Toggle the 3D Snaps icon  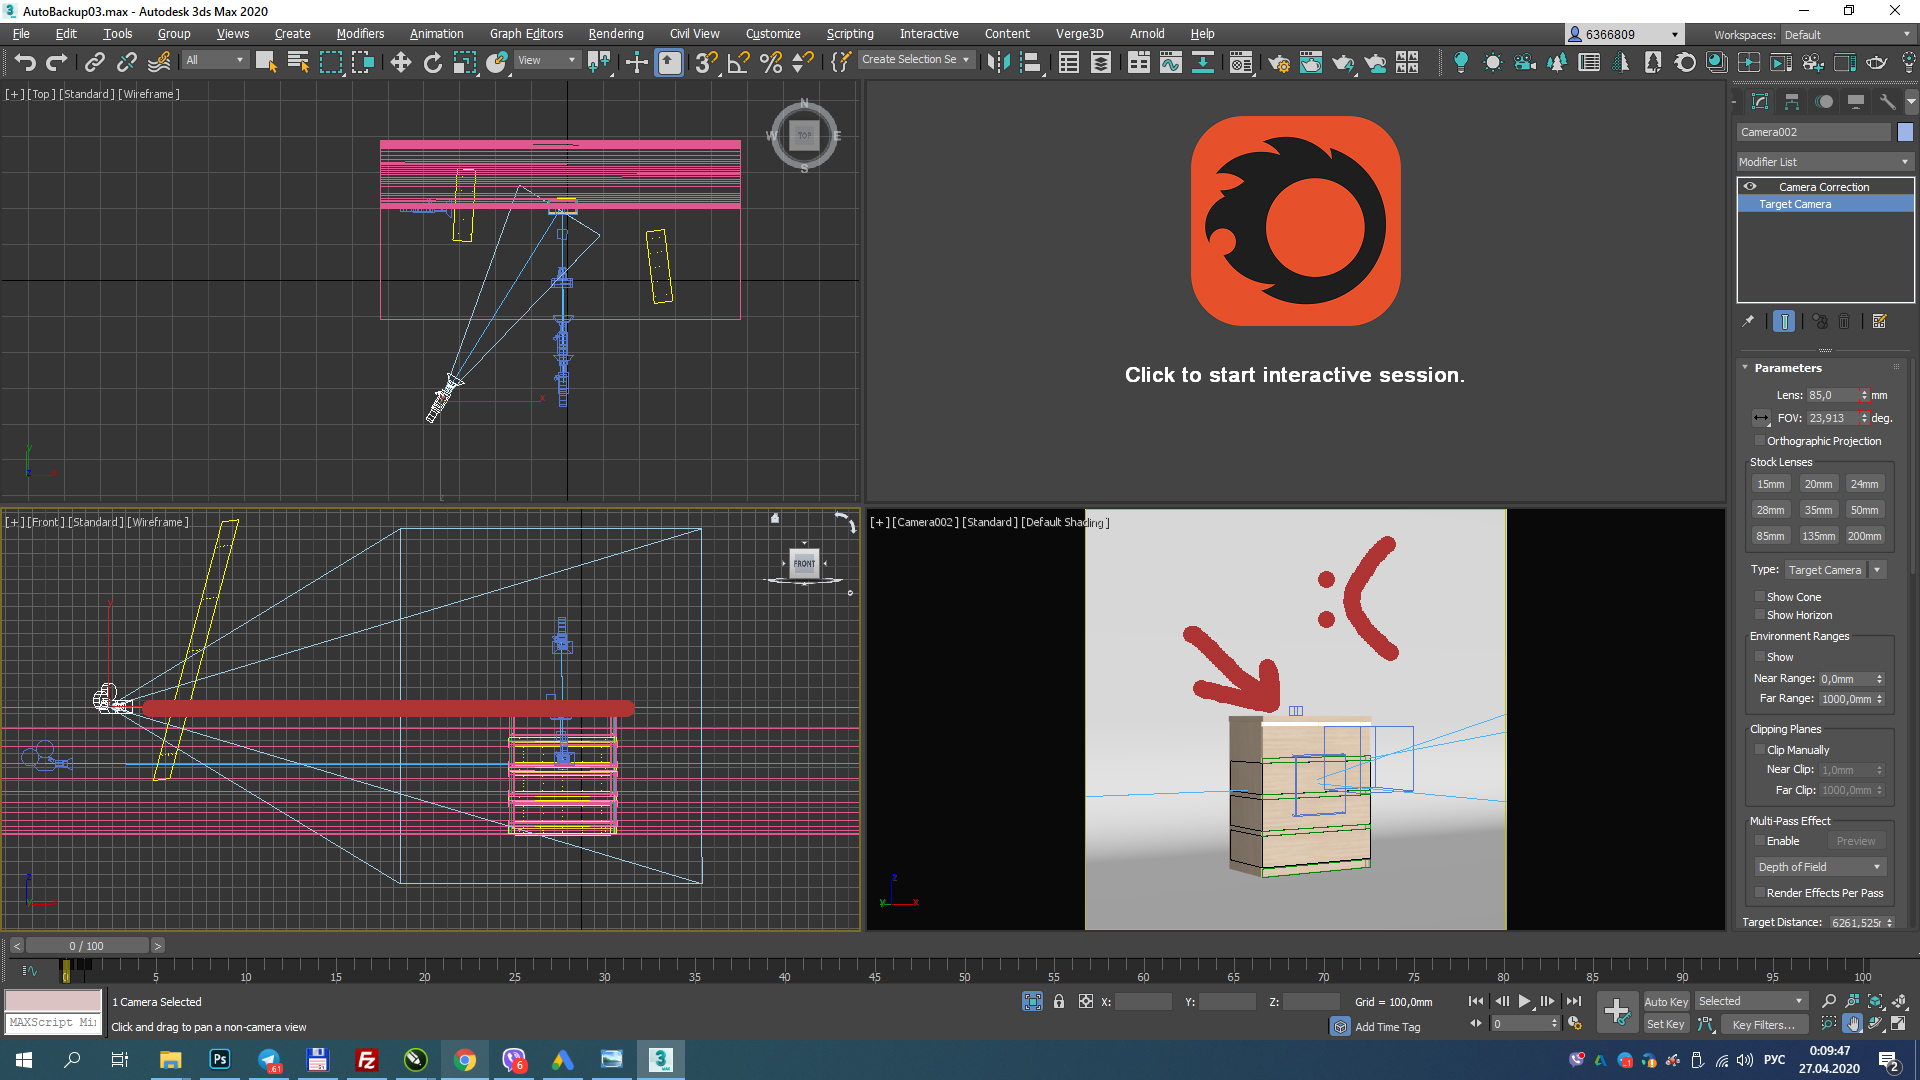point(706,62)
